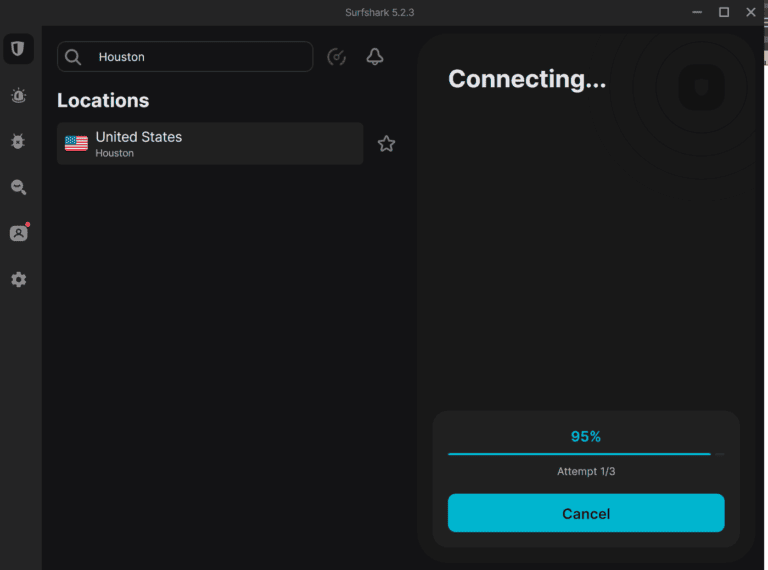Click the Locations heading
Viewport: 768px width, 570px height.
103,100
